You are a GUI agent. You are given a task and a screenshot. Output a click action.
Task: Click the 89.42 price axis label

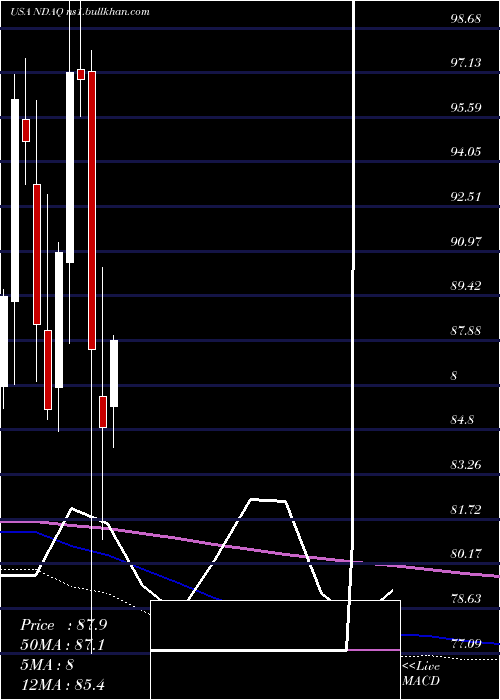click(x=466, y=286)
